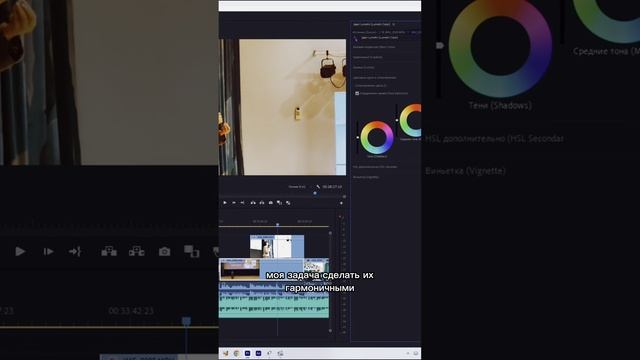
Task: Switch to After Effects taskbar icon
Action: pos(258,353)
